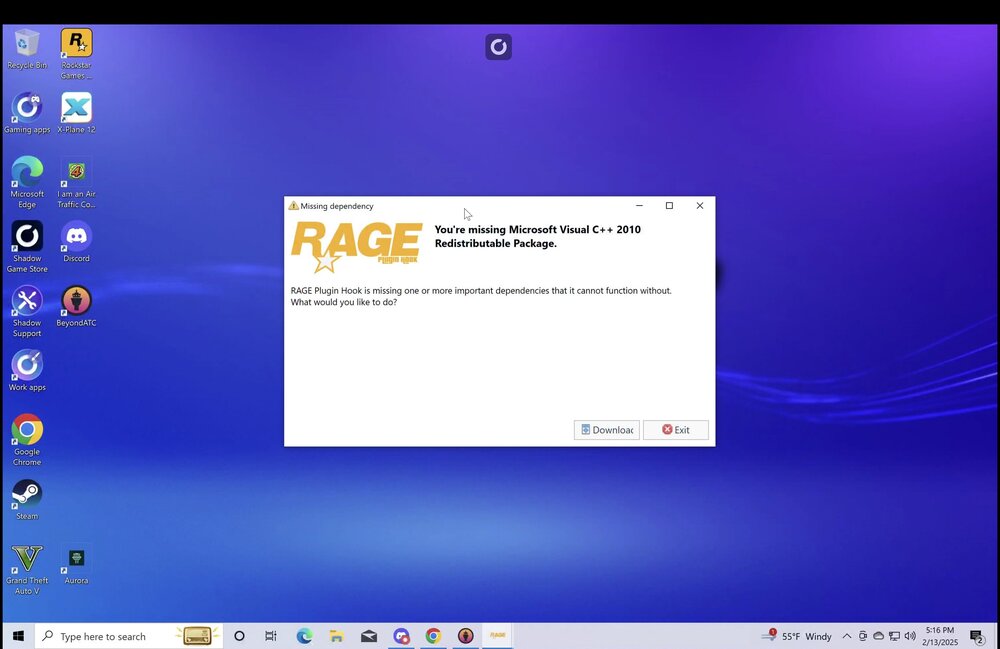Open Discord from the desktop
This screenshot has height=649, width=1000.
tap(76, 237)
